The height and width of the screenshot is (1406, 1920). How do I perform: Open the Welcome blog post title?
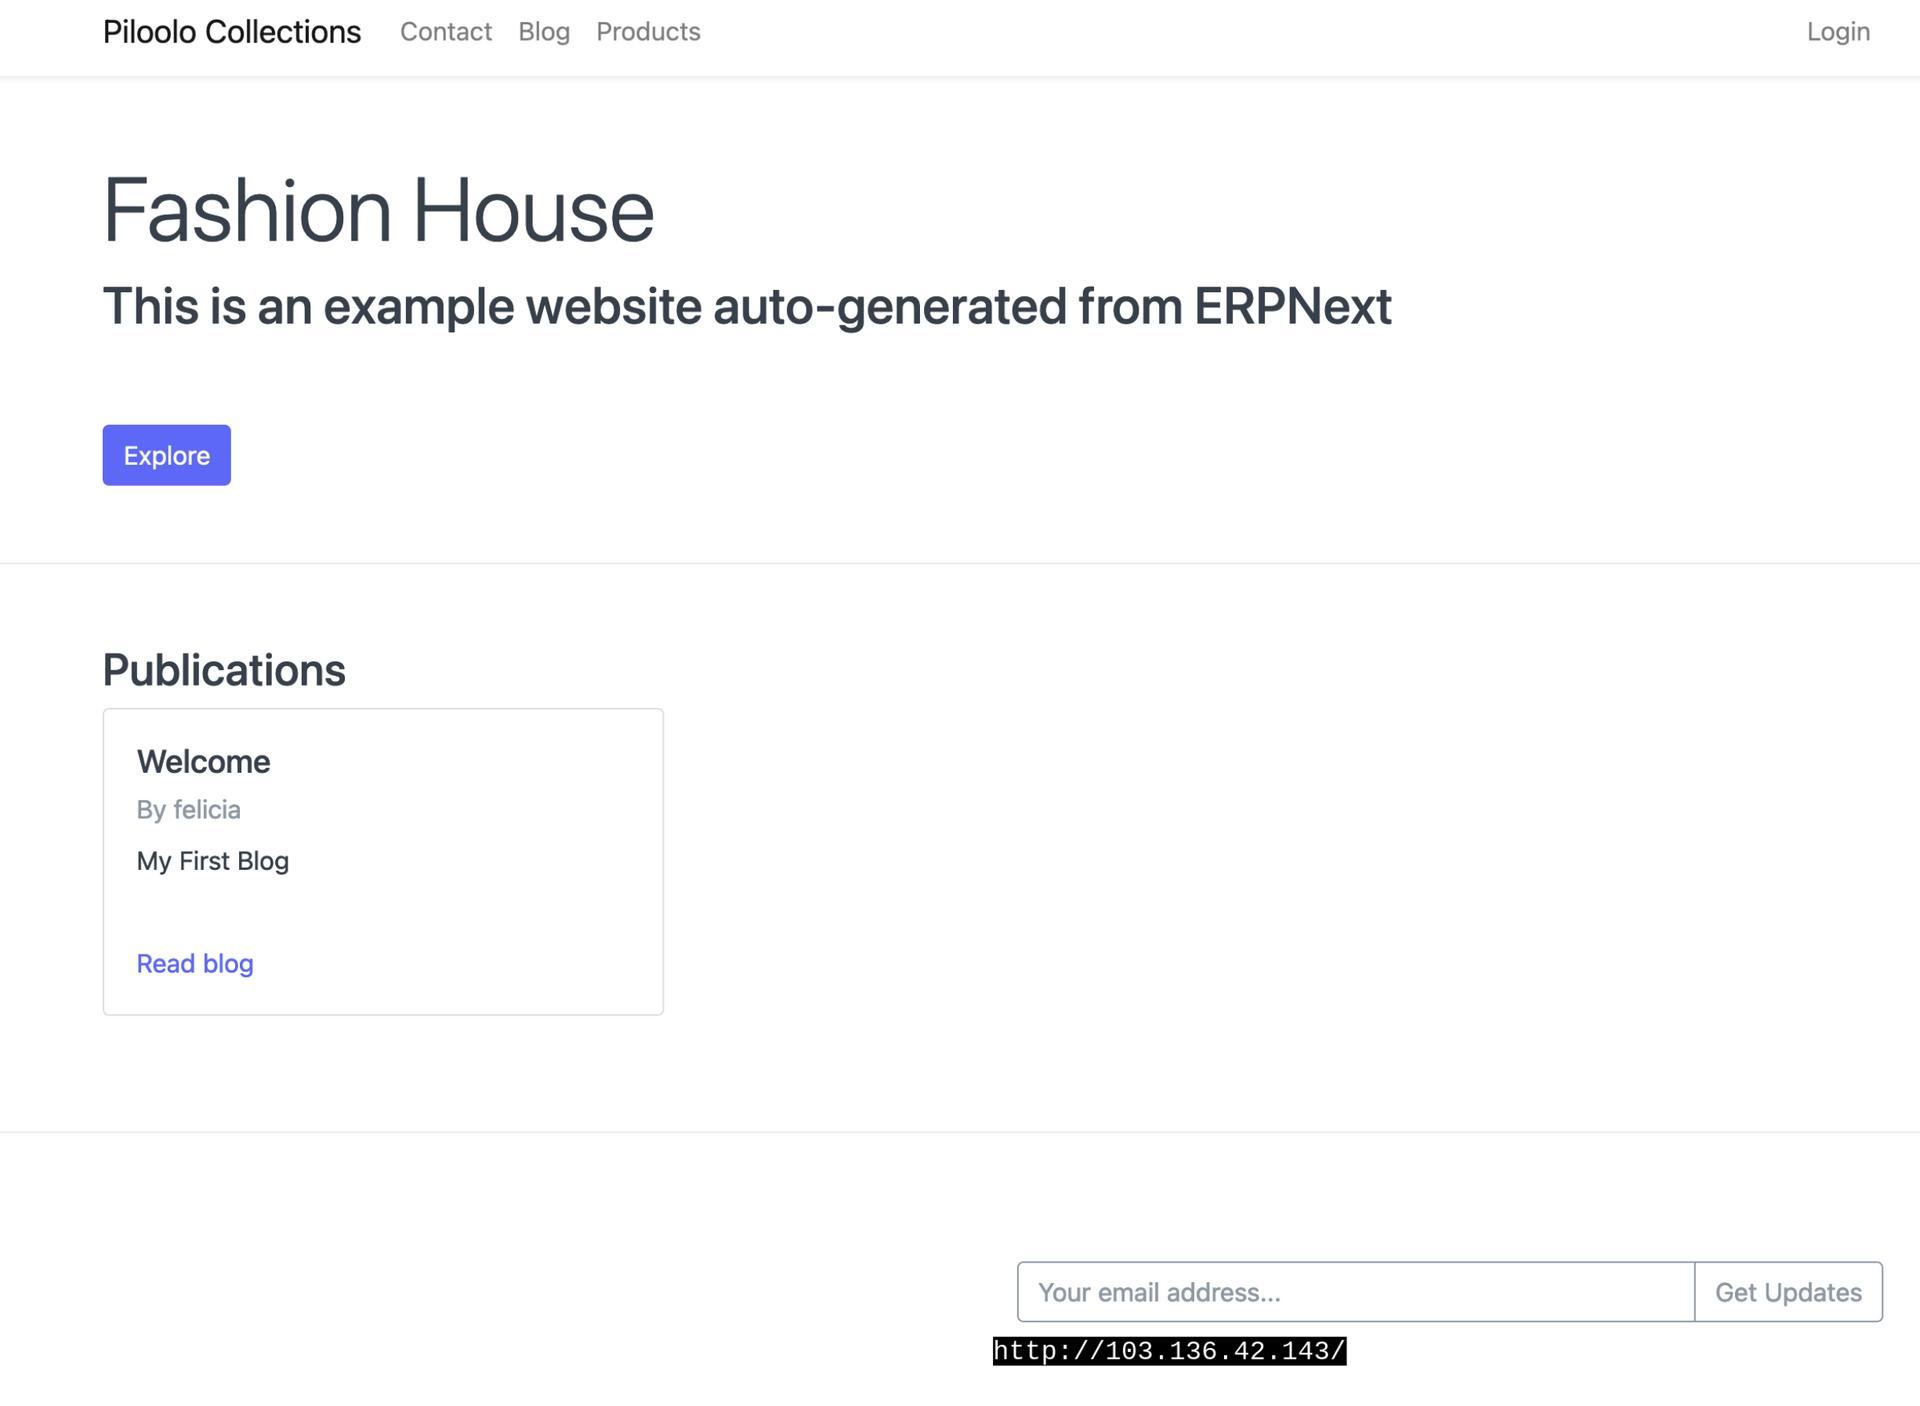[x=203, y=762]
